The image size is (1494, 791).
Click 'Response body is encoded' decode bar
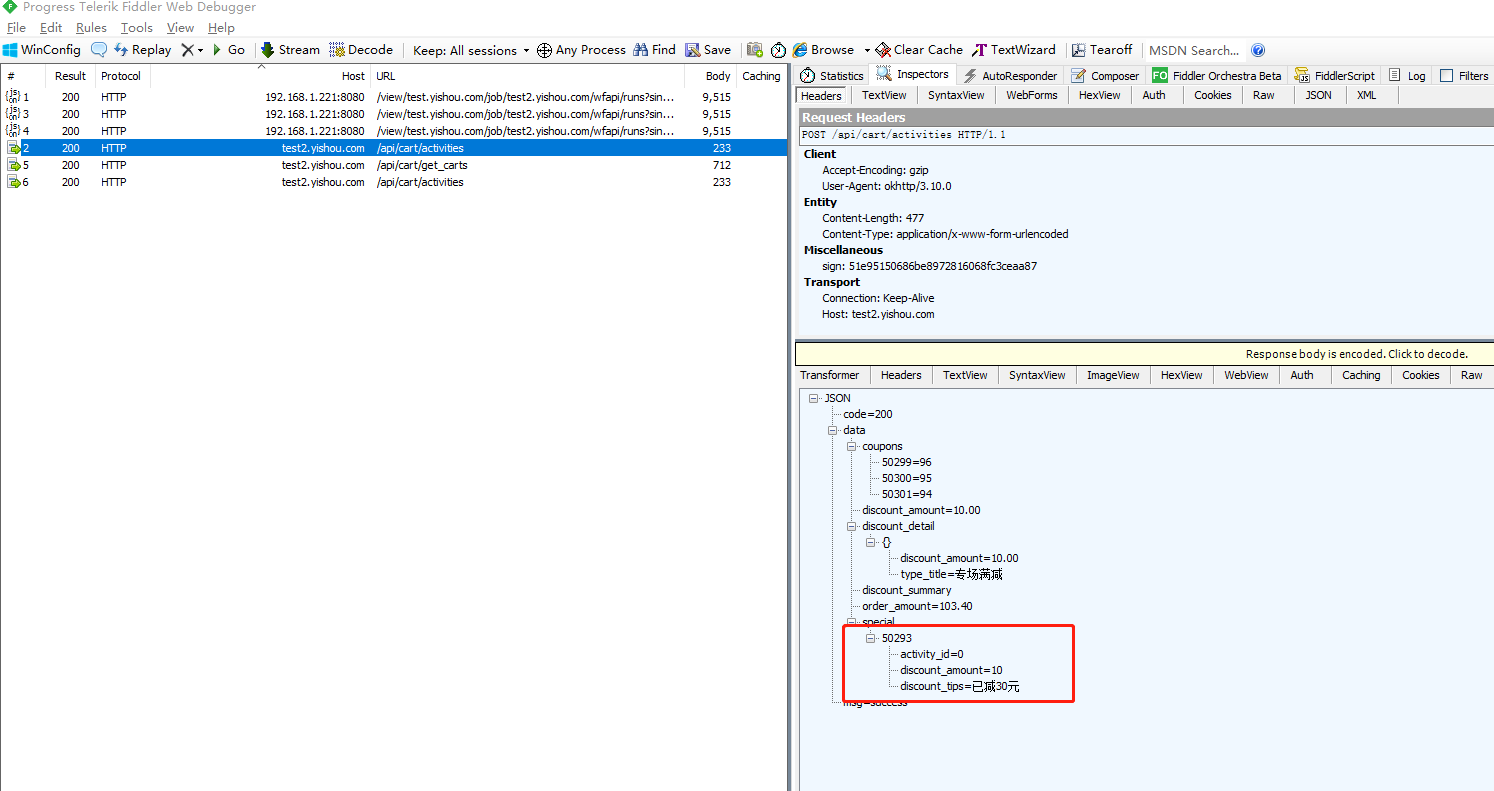click(1144, 354)
